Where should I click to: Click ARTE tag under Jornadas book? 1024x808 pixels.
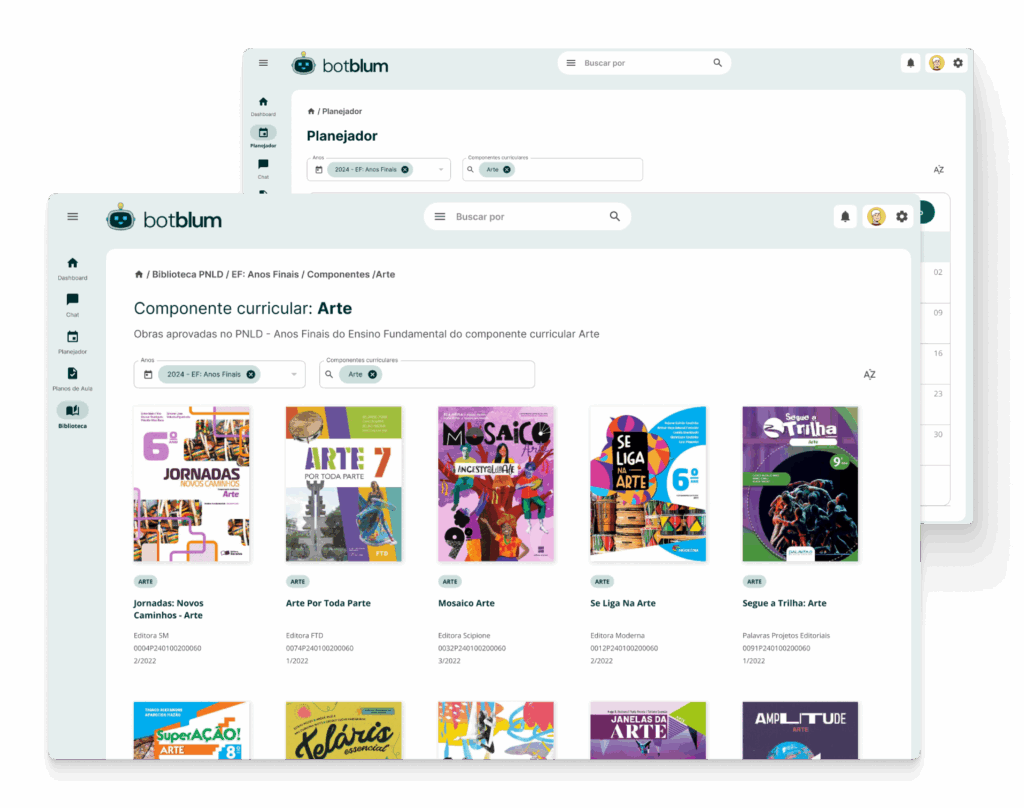(x=145, y=581)
